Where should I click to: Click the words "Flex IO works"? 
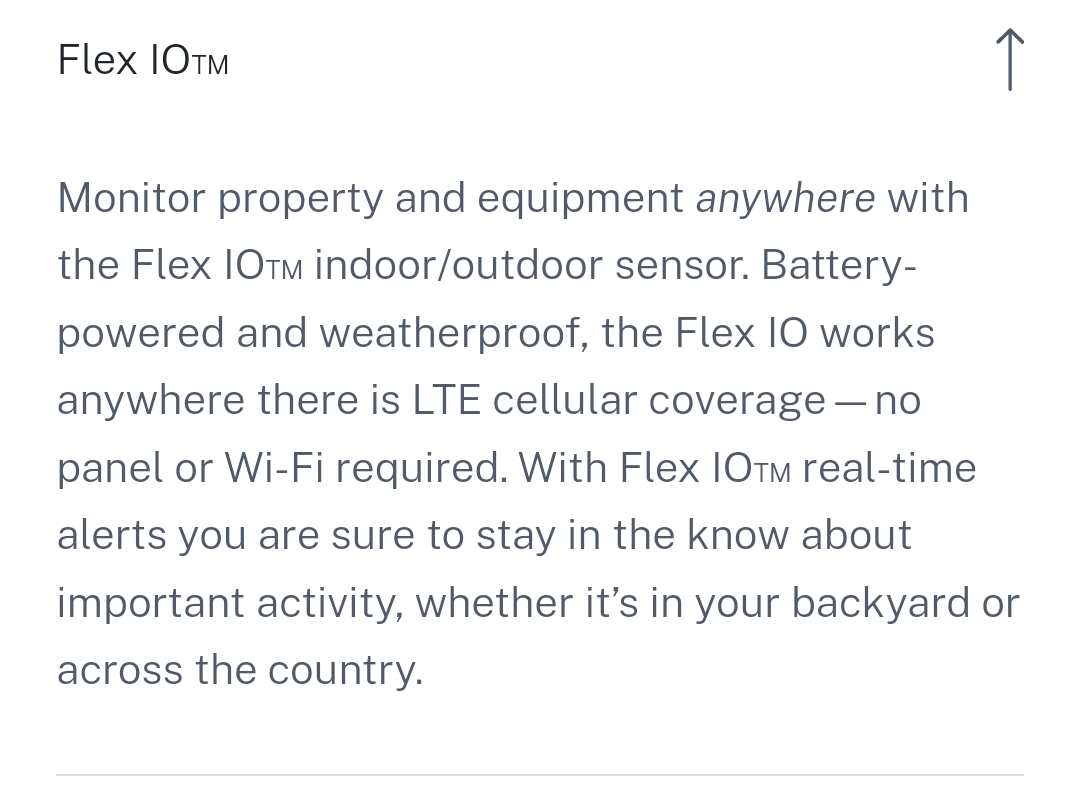(x=805, y=333)
